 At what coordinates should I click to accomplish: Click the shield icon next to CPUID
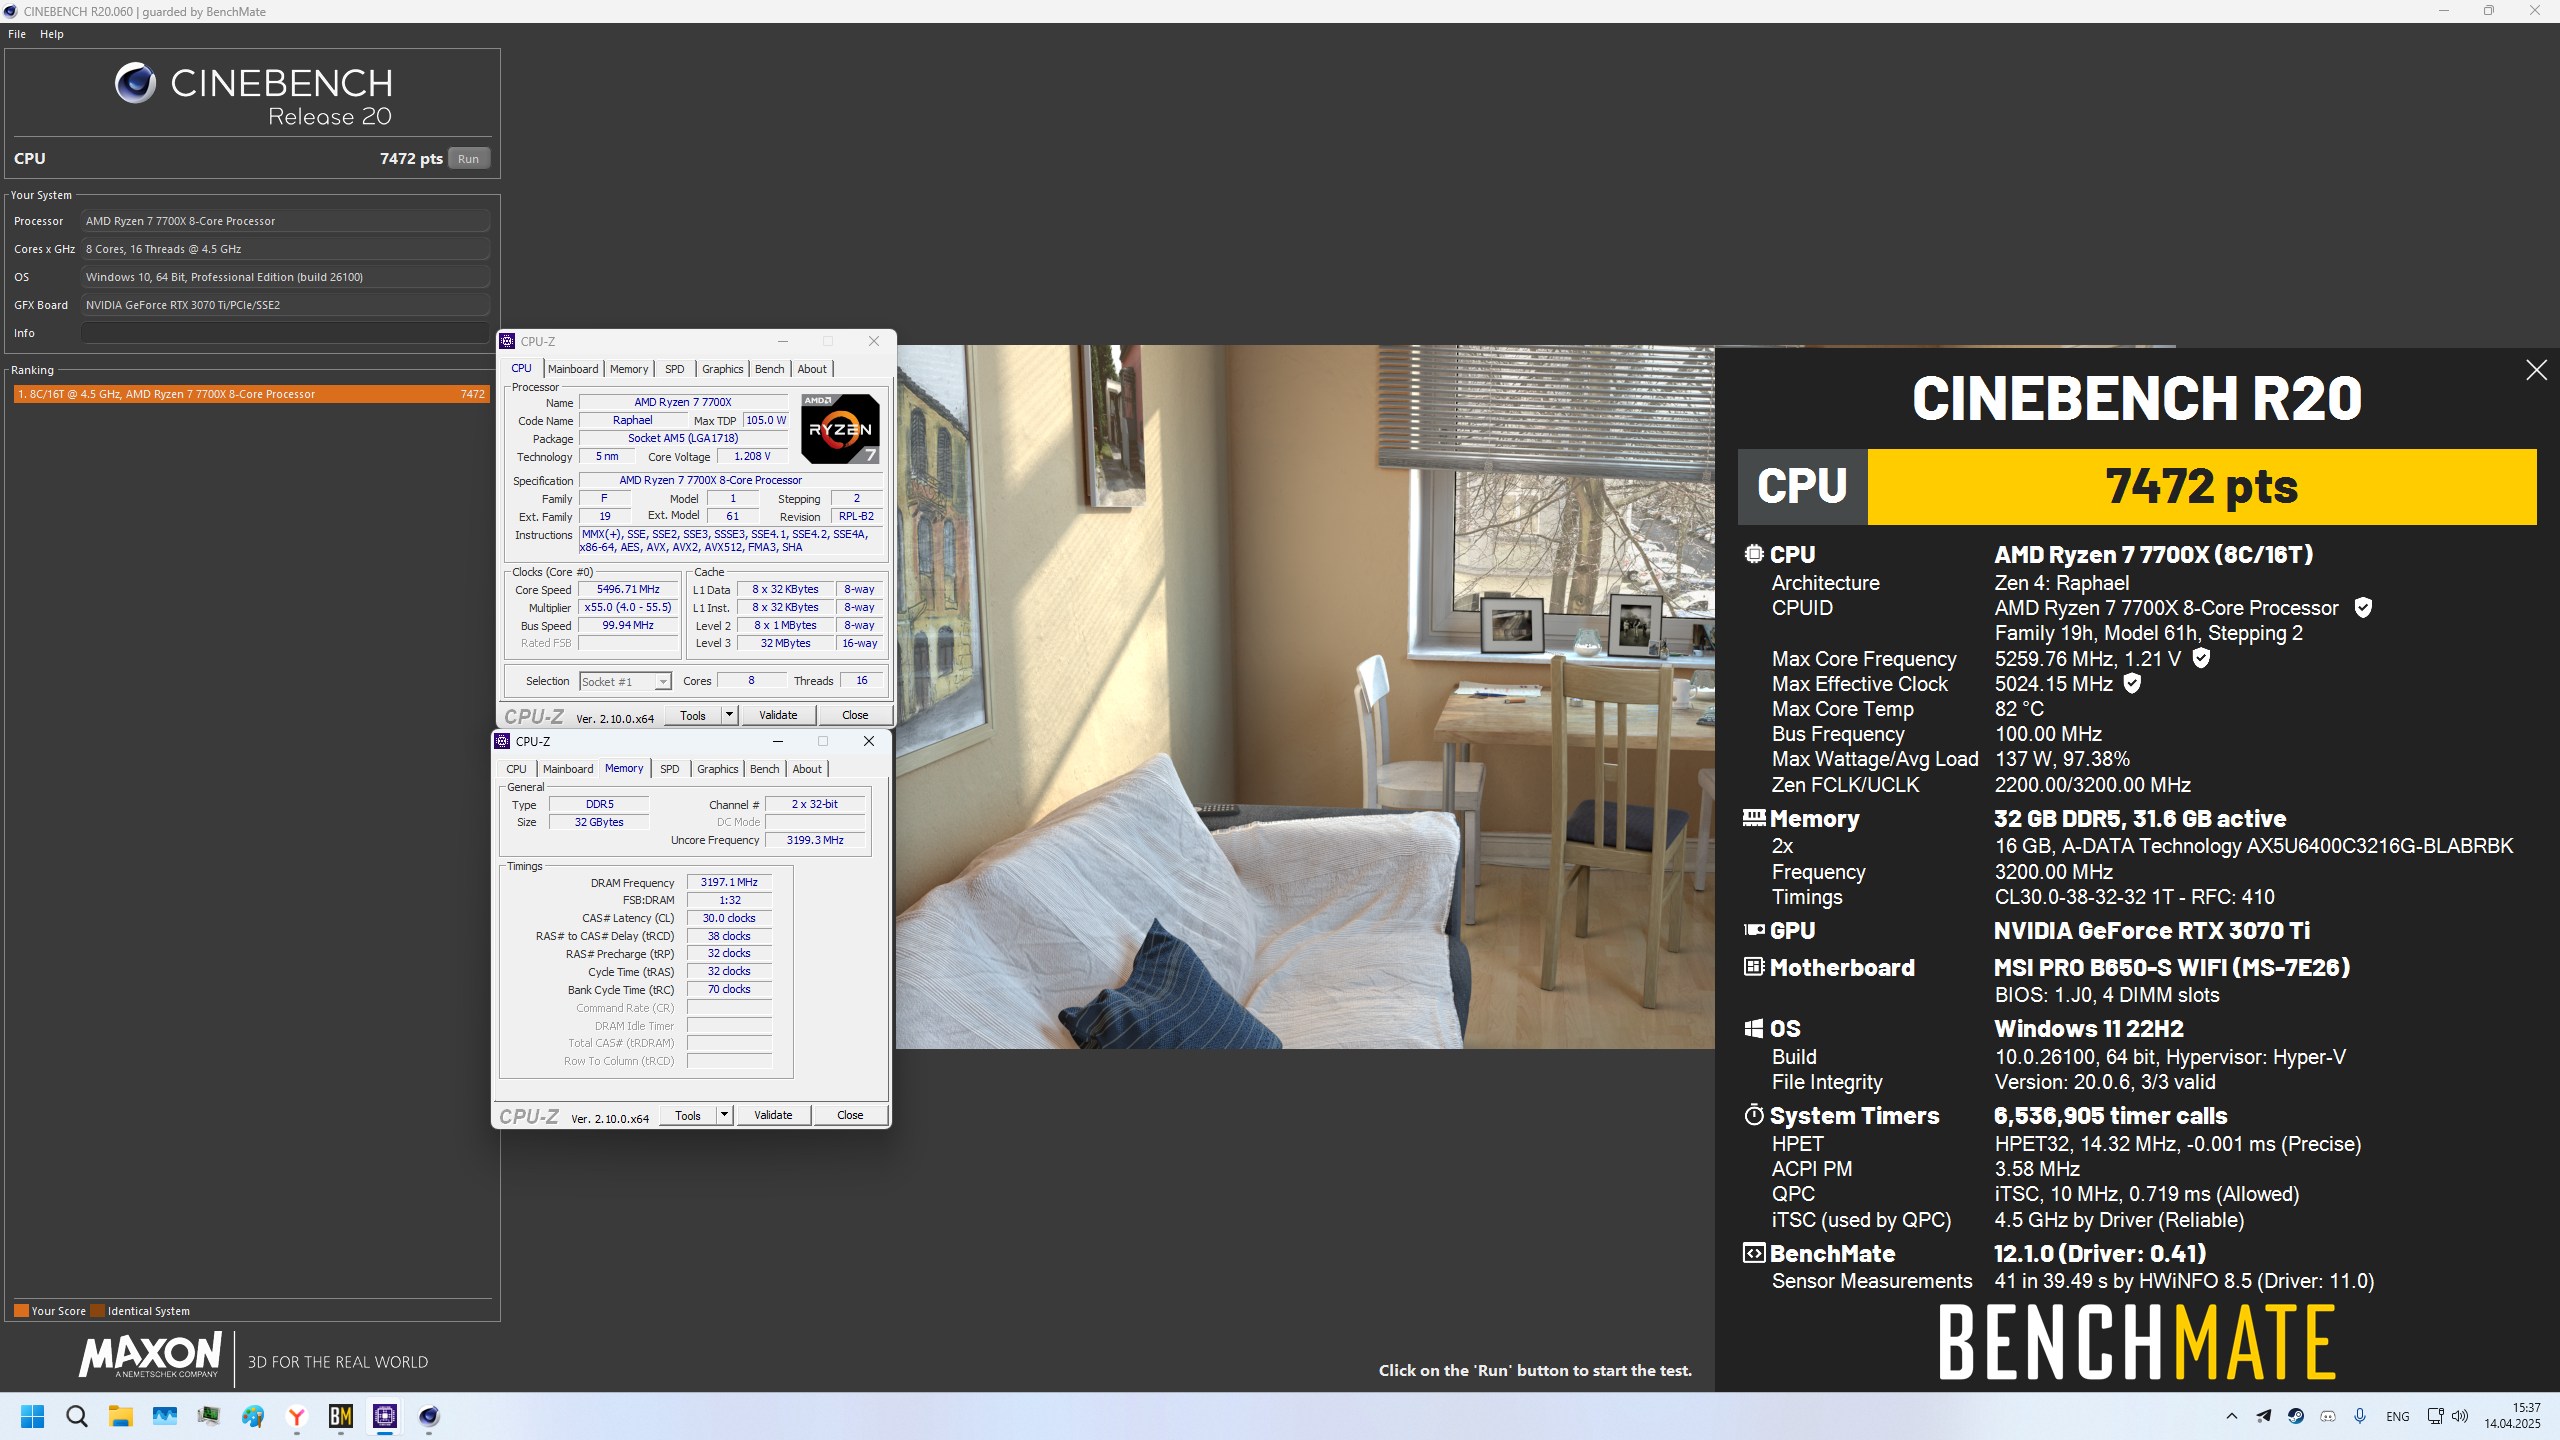2363,607
